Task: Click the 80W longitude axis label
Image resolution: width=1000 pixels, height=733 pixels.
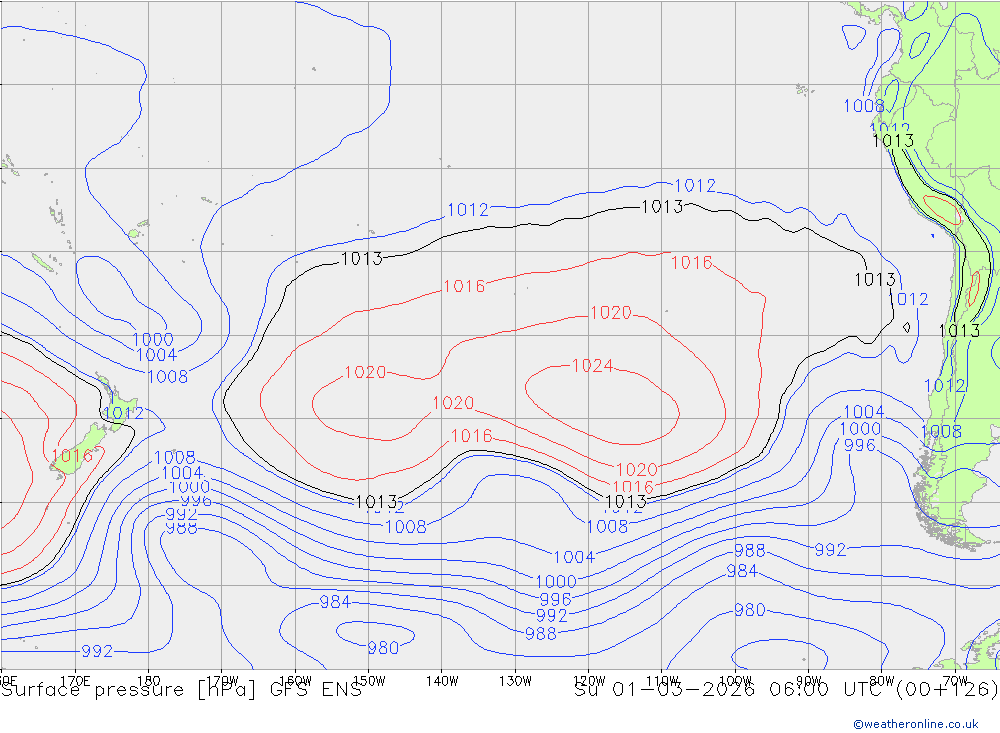Action: [x=882, y=681]
